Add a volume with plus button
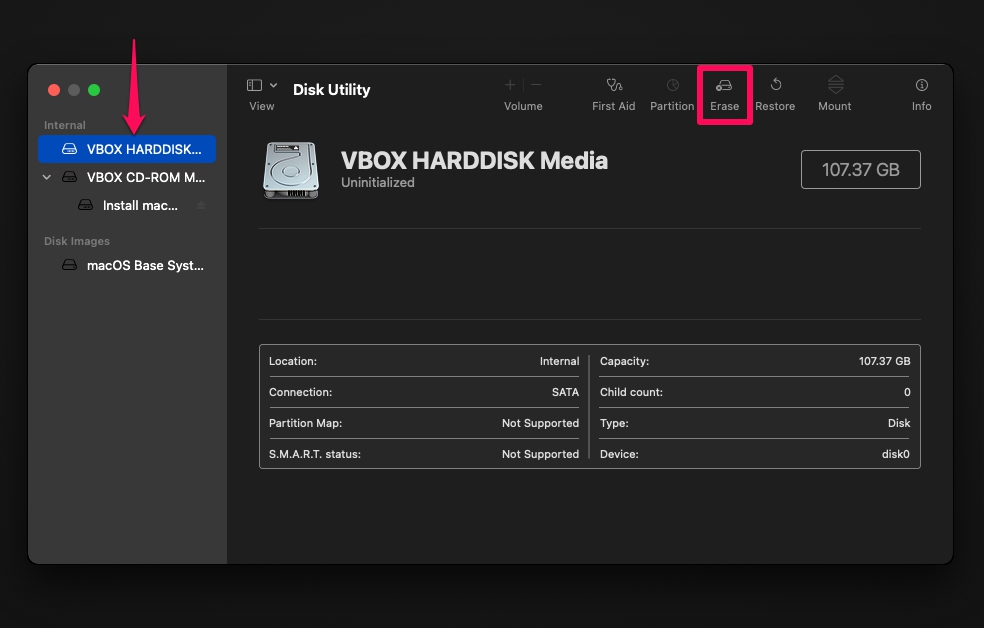 (510, 85)
